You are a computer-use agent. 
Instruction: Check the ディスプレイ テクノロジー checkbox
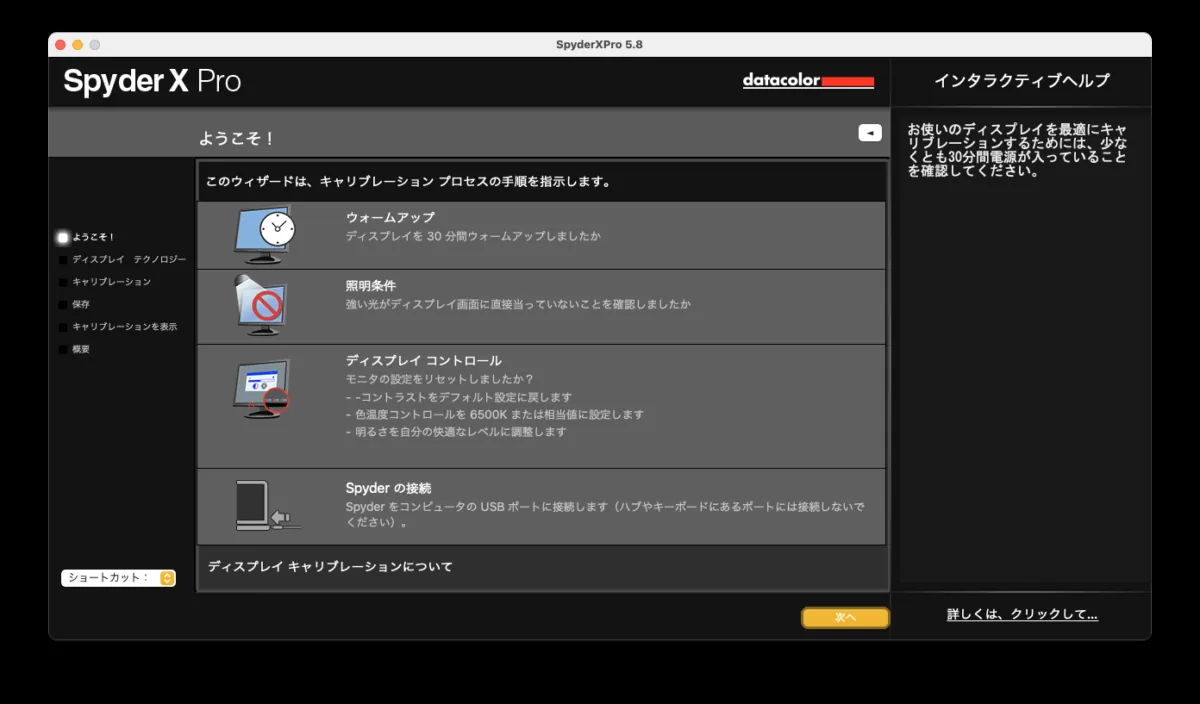pos(61,259)
